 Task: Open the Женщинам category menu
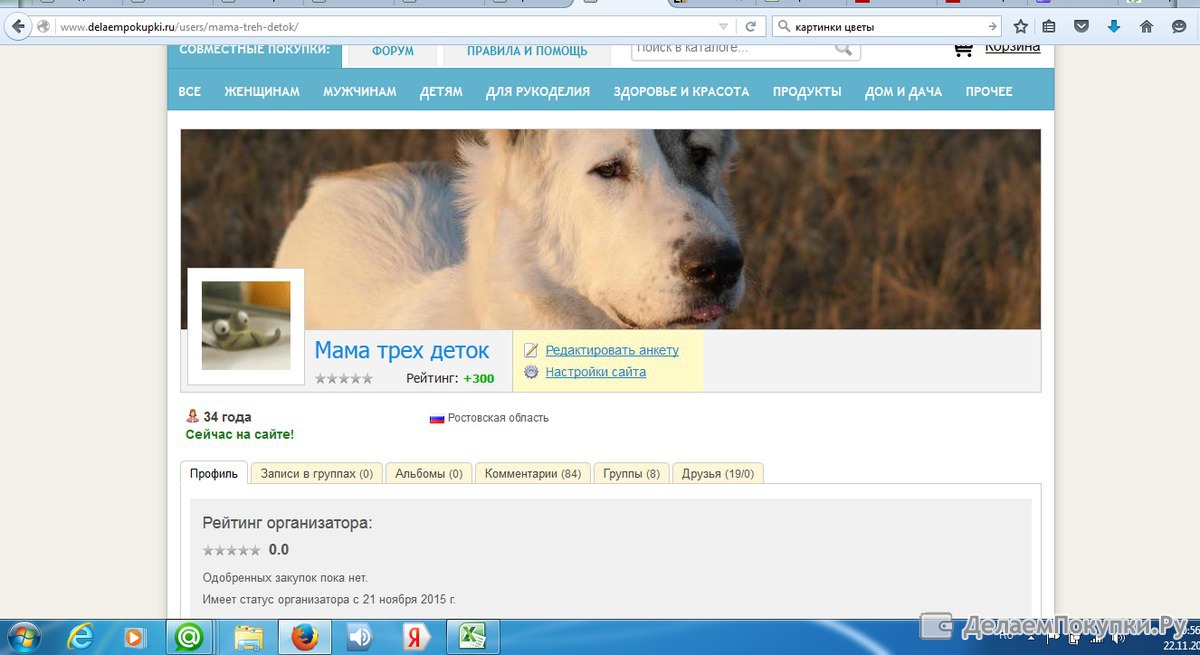point(261,92)
